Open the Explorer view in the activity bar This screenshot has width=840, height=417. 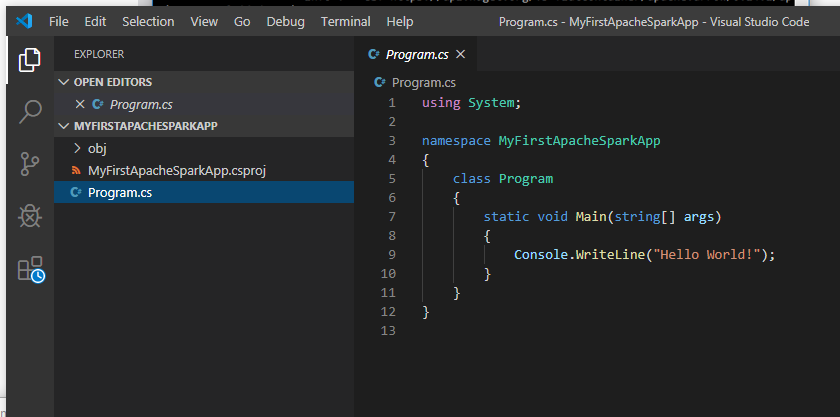point(29,59)
